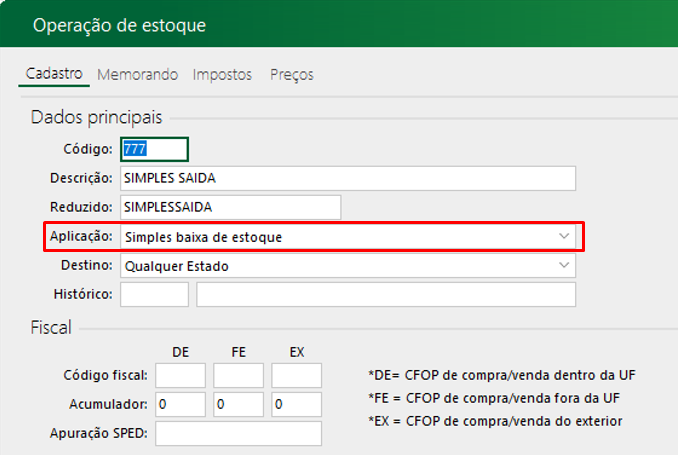Click the Apuração SPED field

(238, 433)
